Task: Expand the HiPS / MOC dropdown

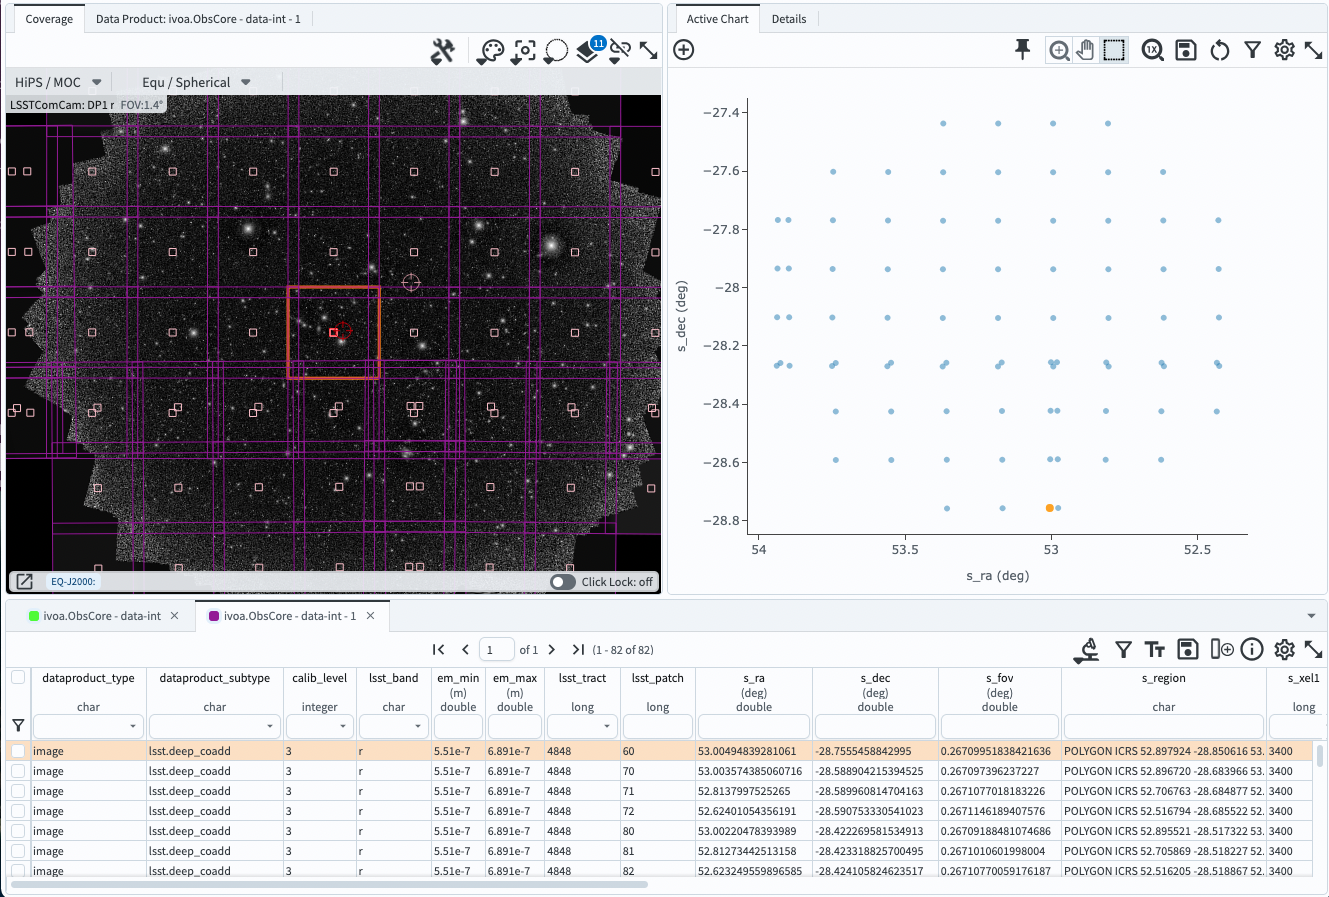Action: (x=58, y=82)
